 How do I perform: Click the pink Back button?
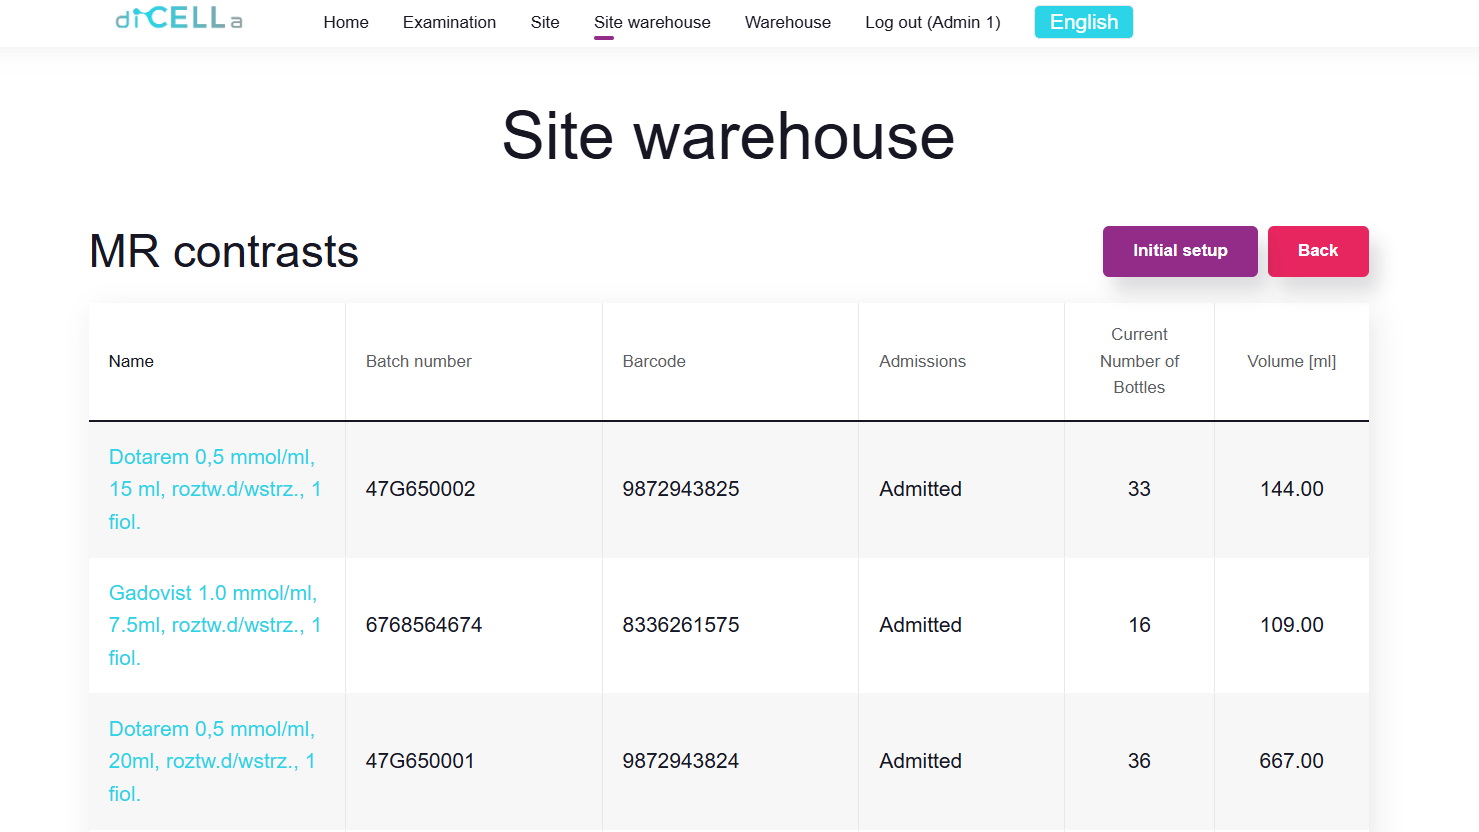[x=1318, y=251]
